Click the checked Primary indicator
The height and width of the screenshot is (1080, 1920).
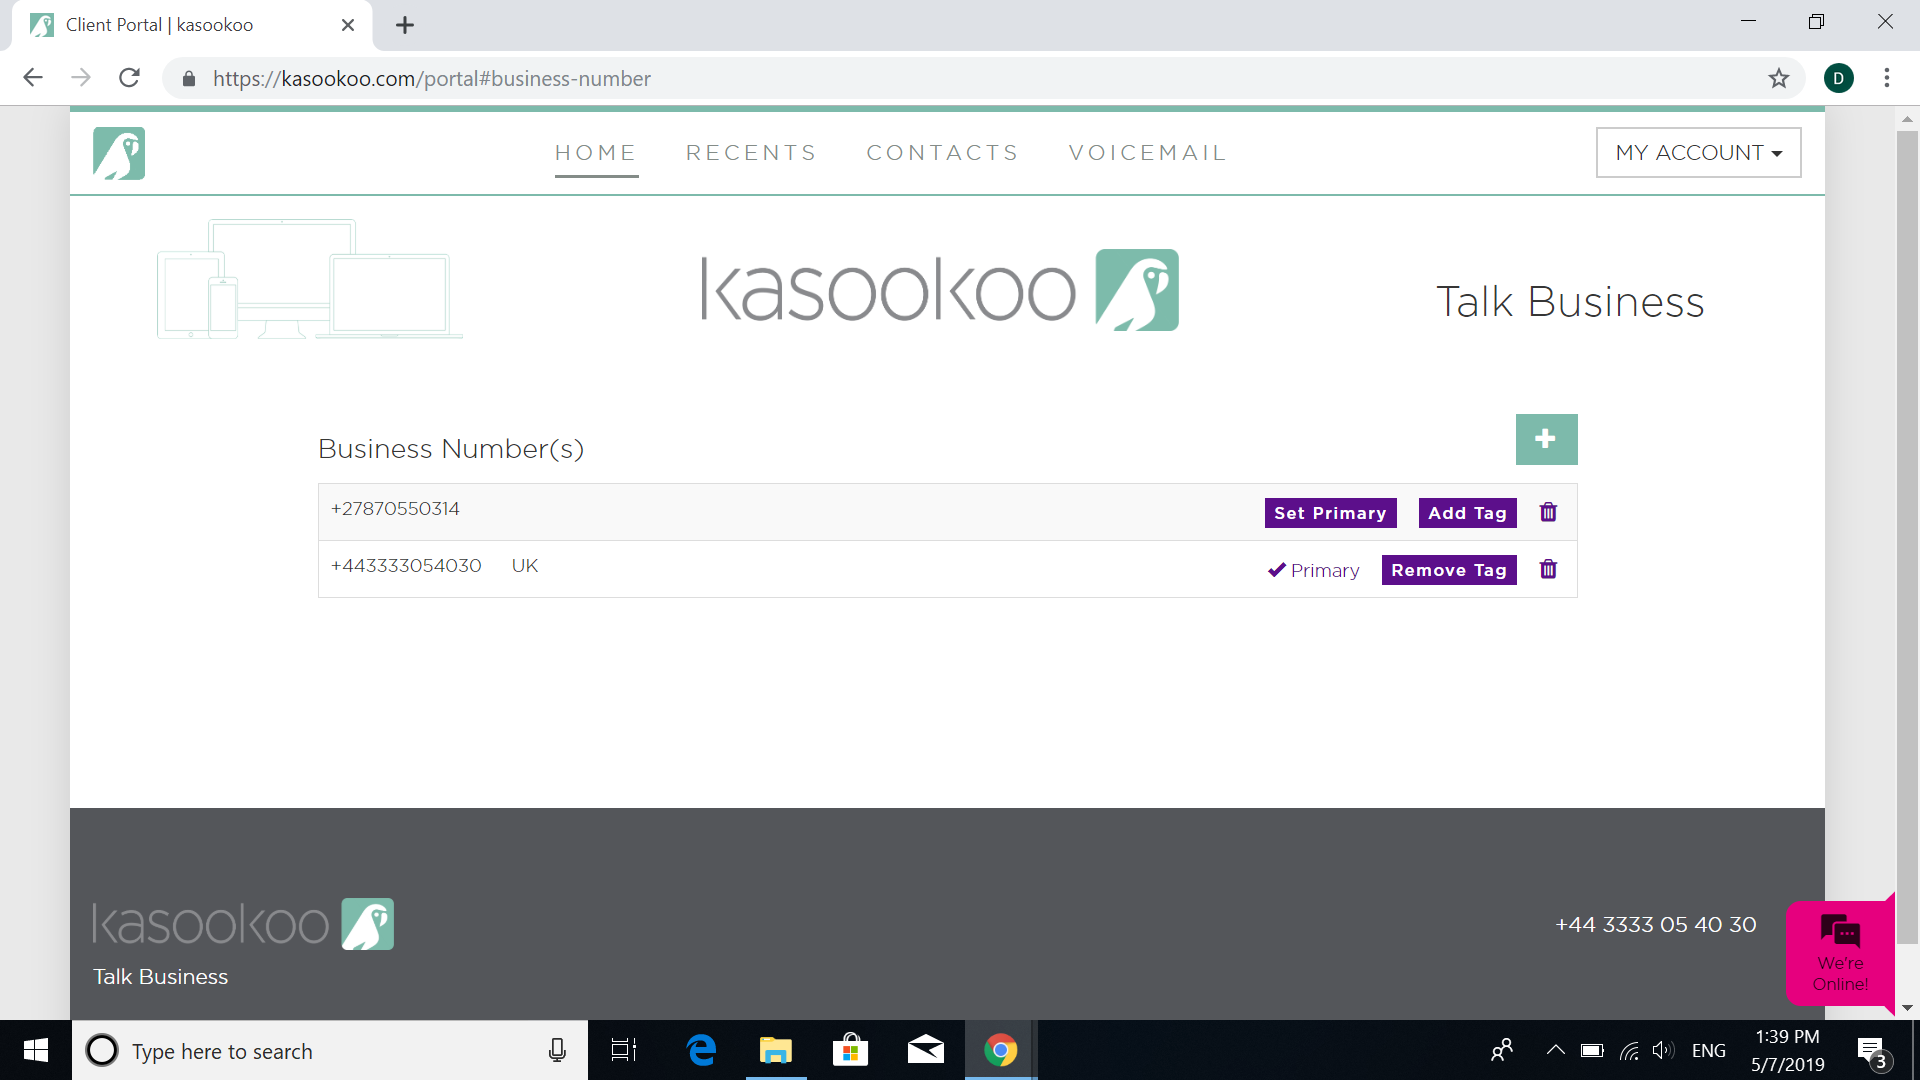(1313, 570)
